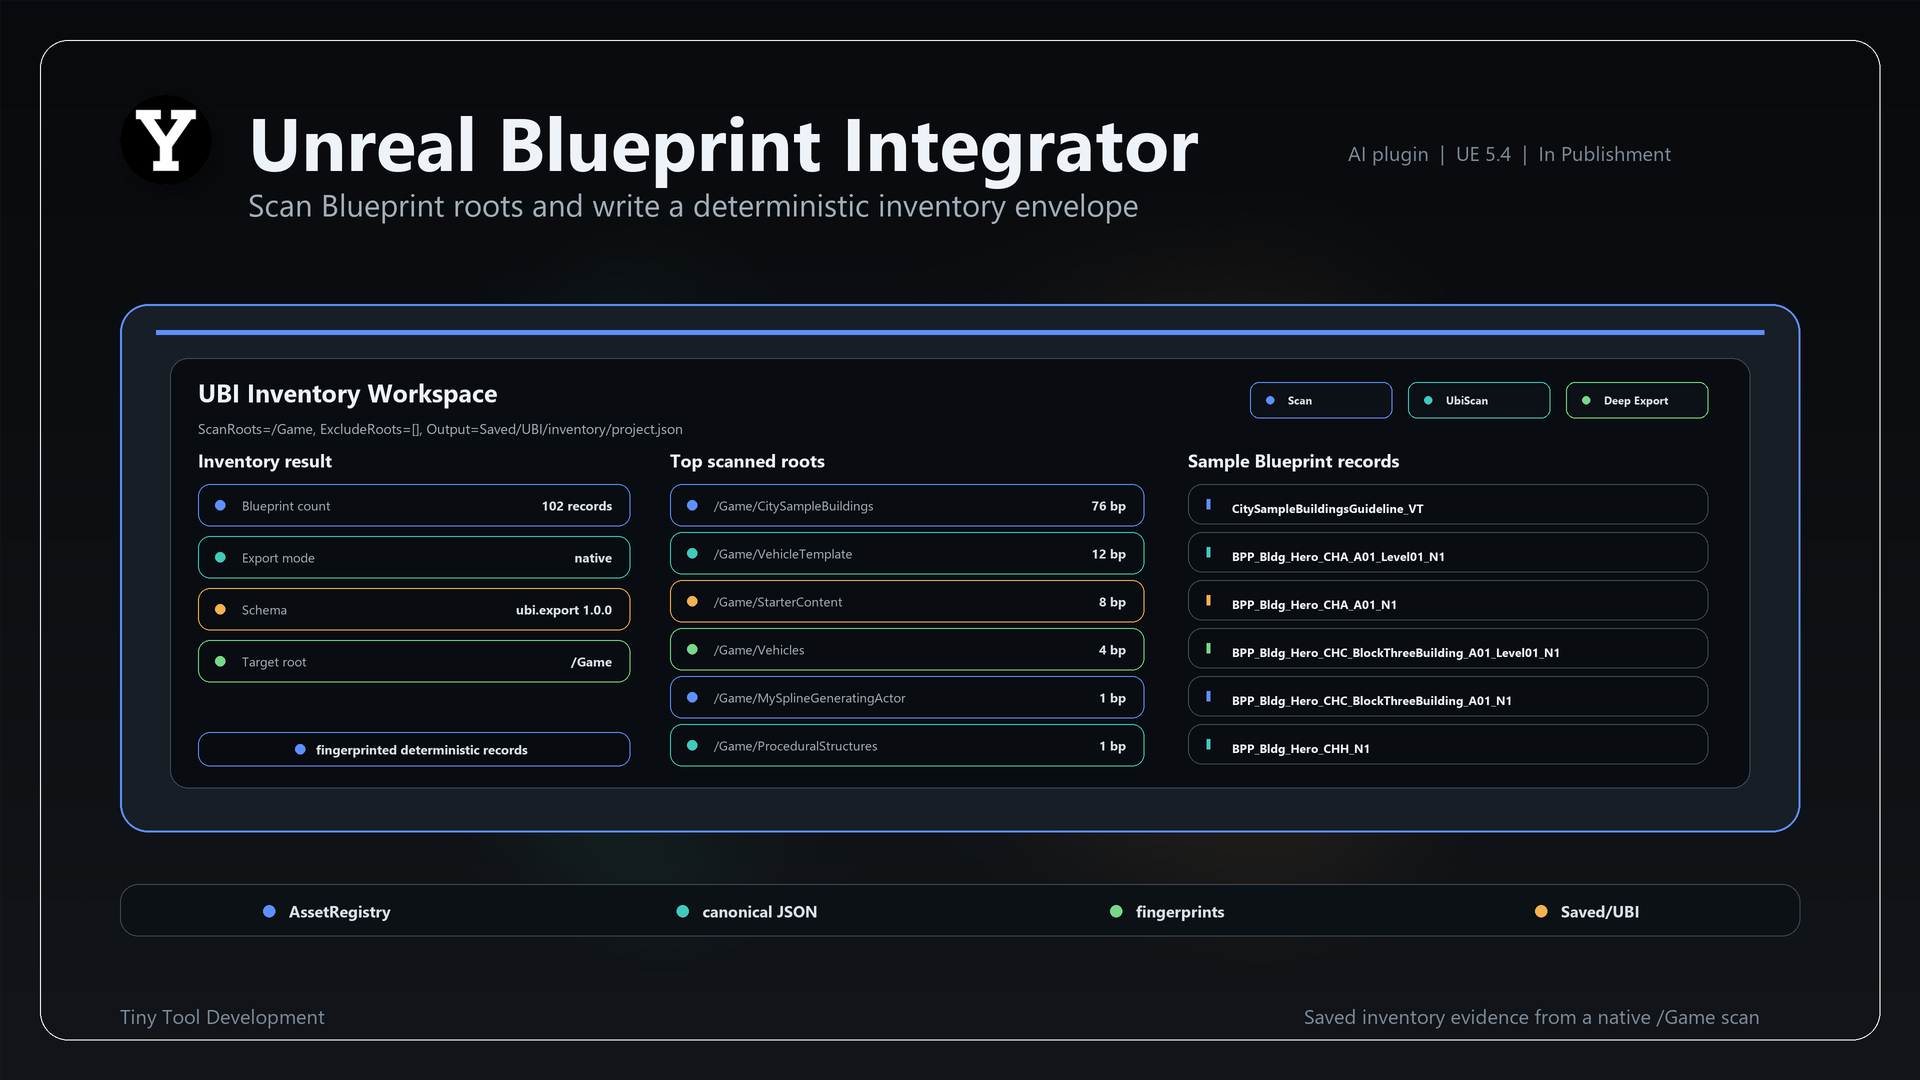Click the Saved inventory evidence footer caption

[1531, 1017]
